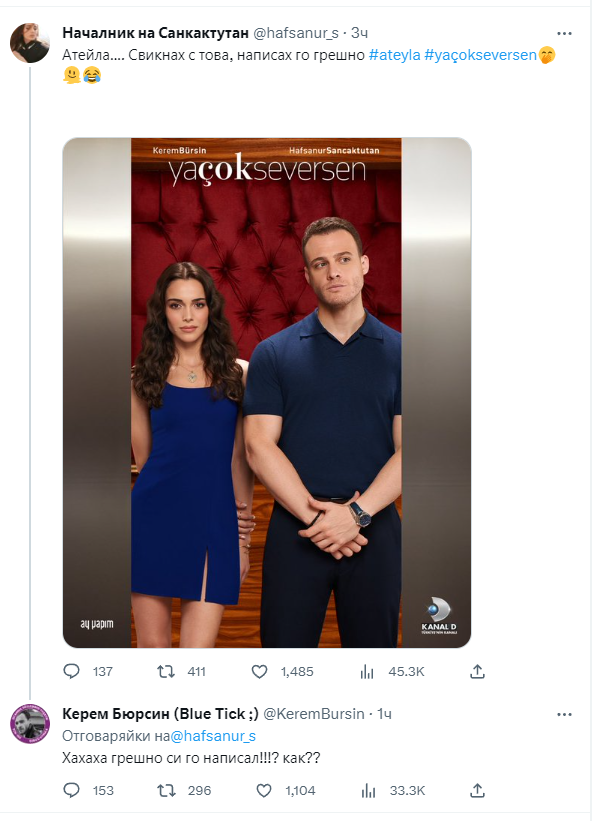Image resolution: width=600 pixels, height=821 pixels.
Task: Retweet Kerem Bürsin's reply
Action: click(166, 790)
